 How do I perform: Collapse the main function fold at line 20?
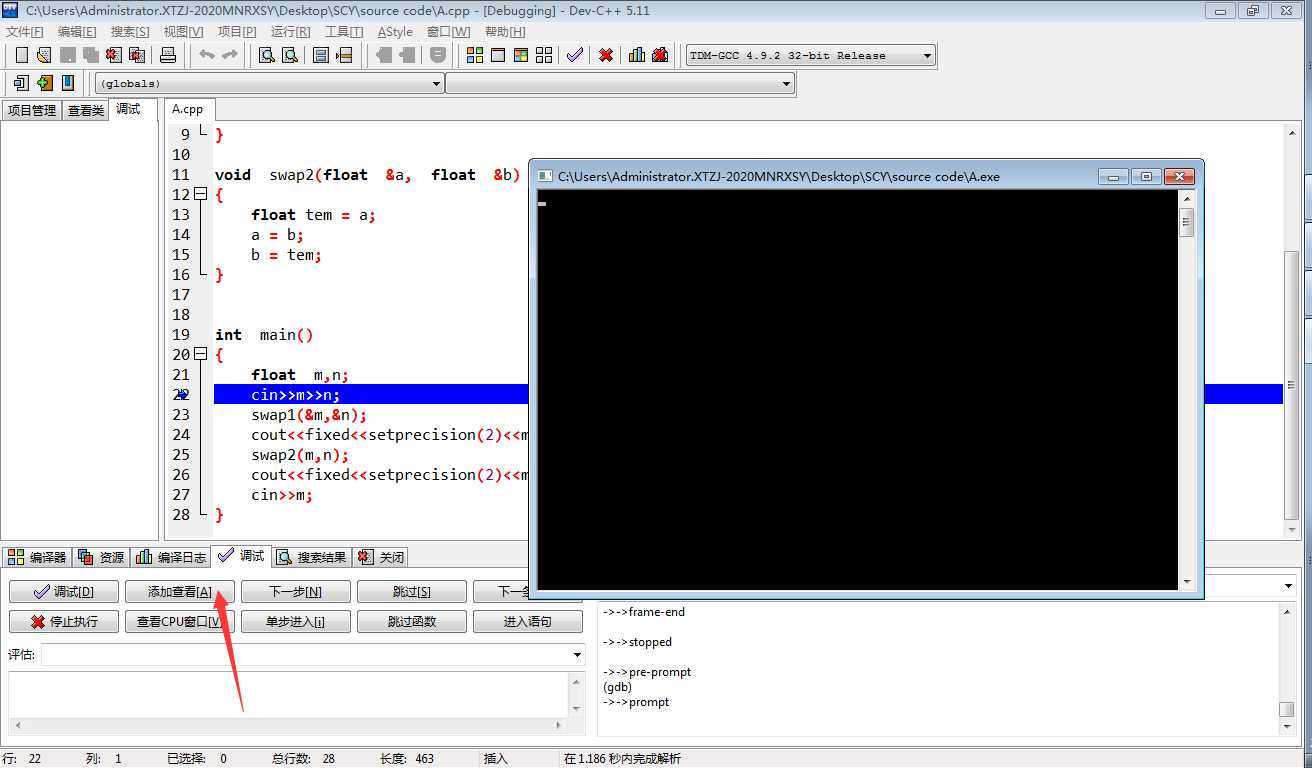[200, 354]
